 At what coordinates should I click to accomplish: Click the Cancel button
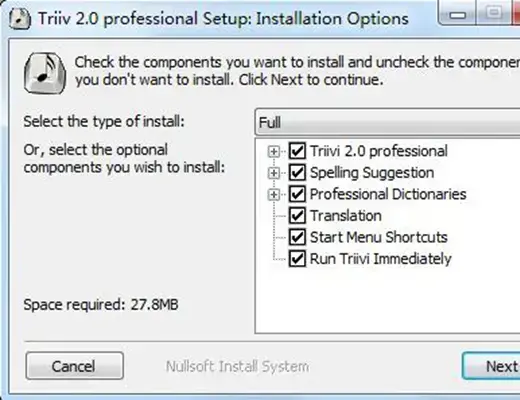point(74,366)
